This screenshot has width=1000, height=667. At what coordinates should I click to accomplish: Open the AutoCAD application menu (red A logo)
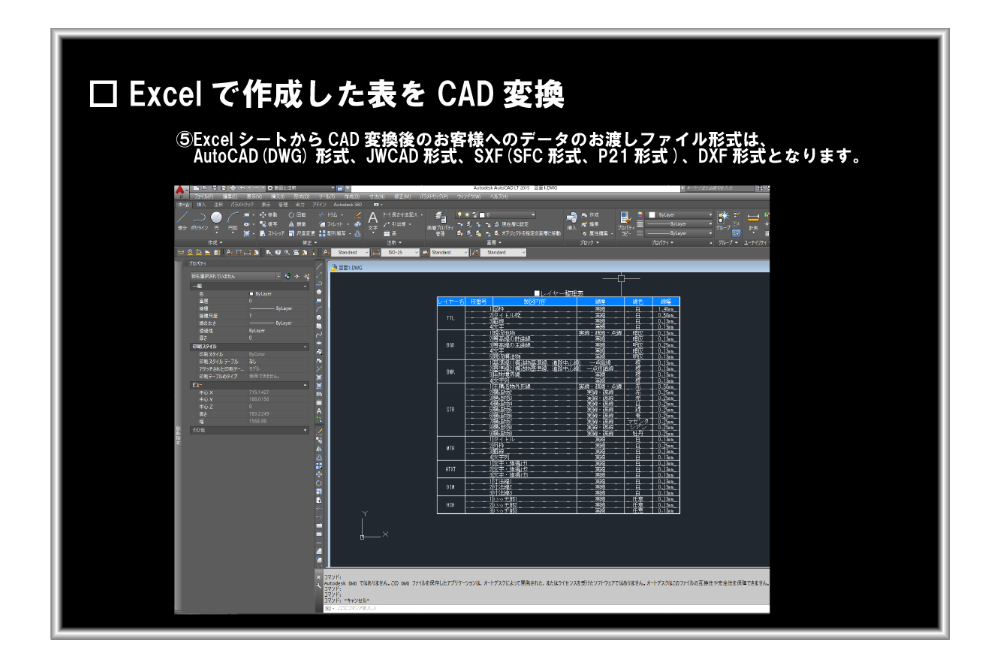(x=180, y=190)
